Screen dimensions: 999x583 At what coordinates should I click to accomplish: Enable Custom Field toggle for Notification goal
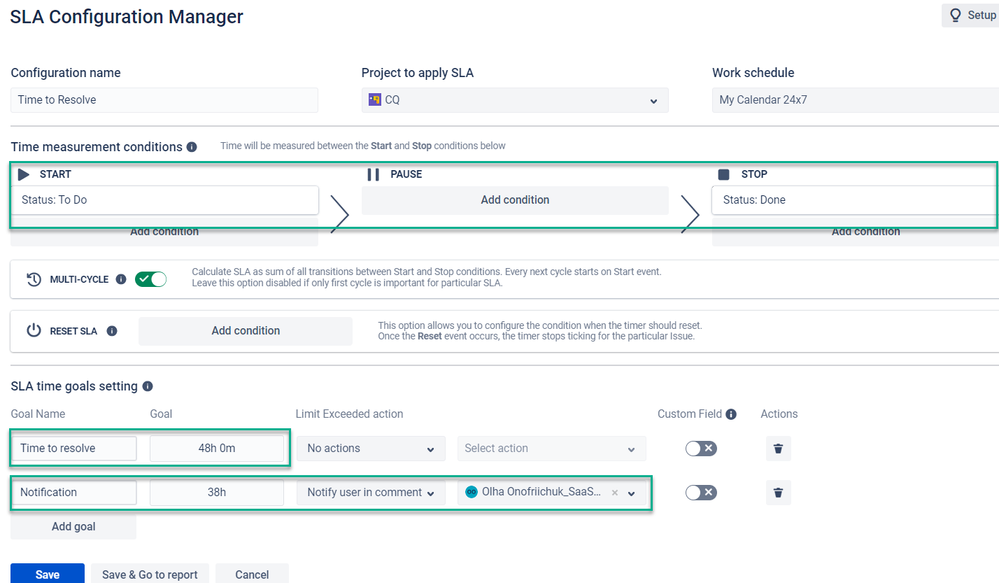(701, 493)
